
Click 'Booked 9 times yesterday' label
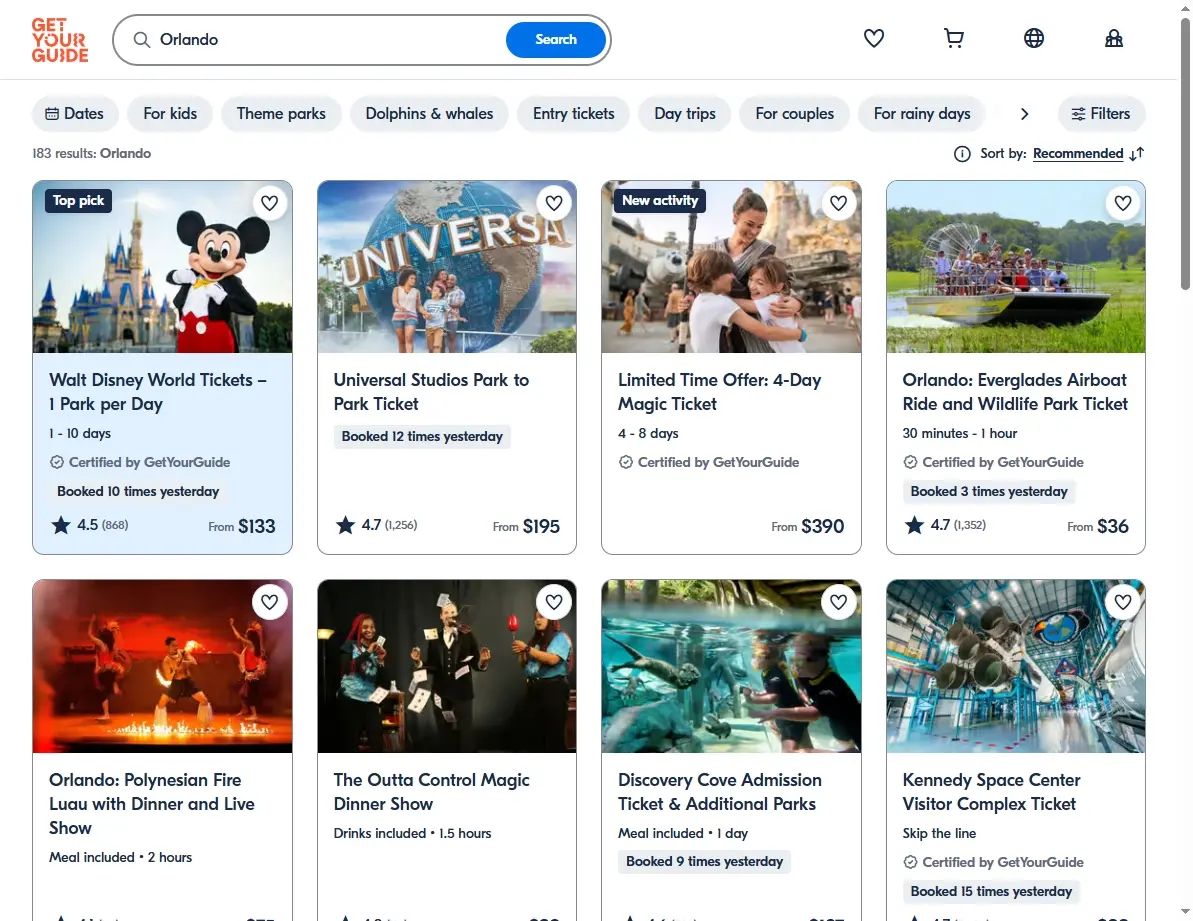[x=704, y=862]
